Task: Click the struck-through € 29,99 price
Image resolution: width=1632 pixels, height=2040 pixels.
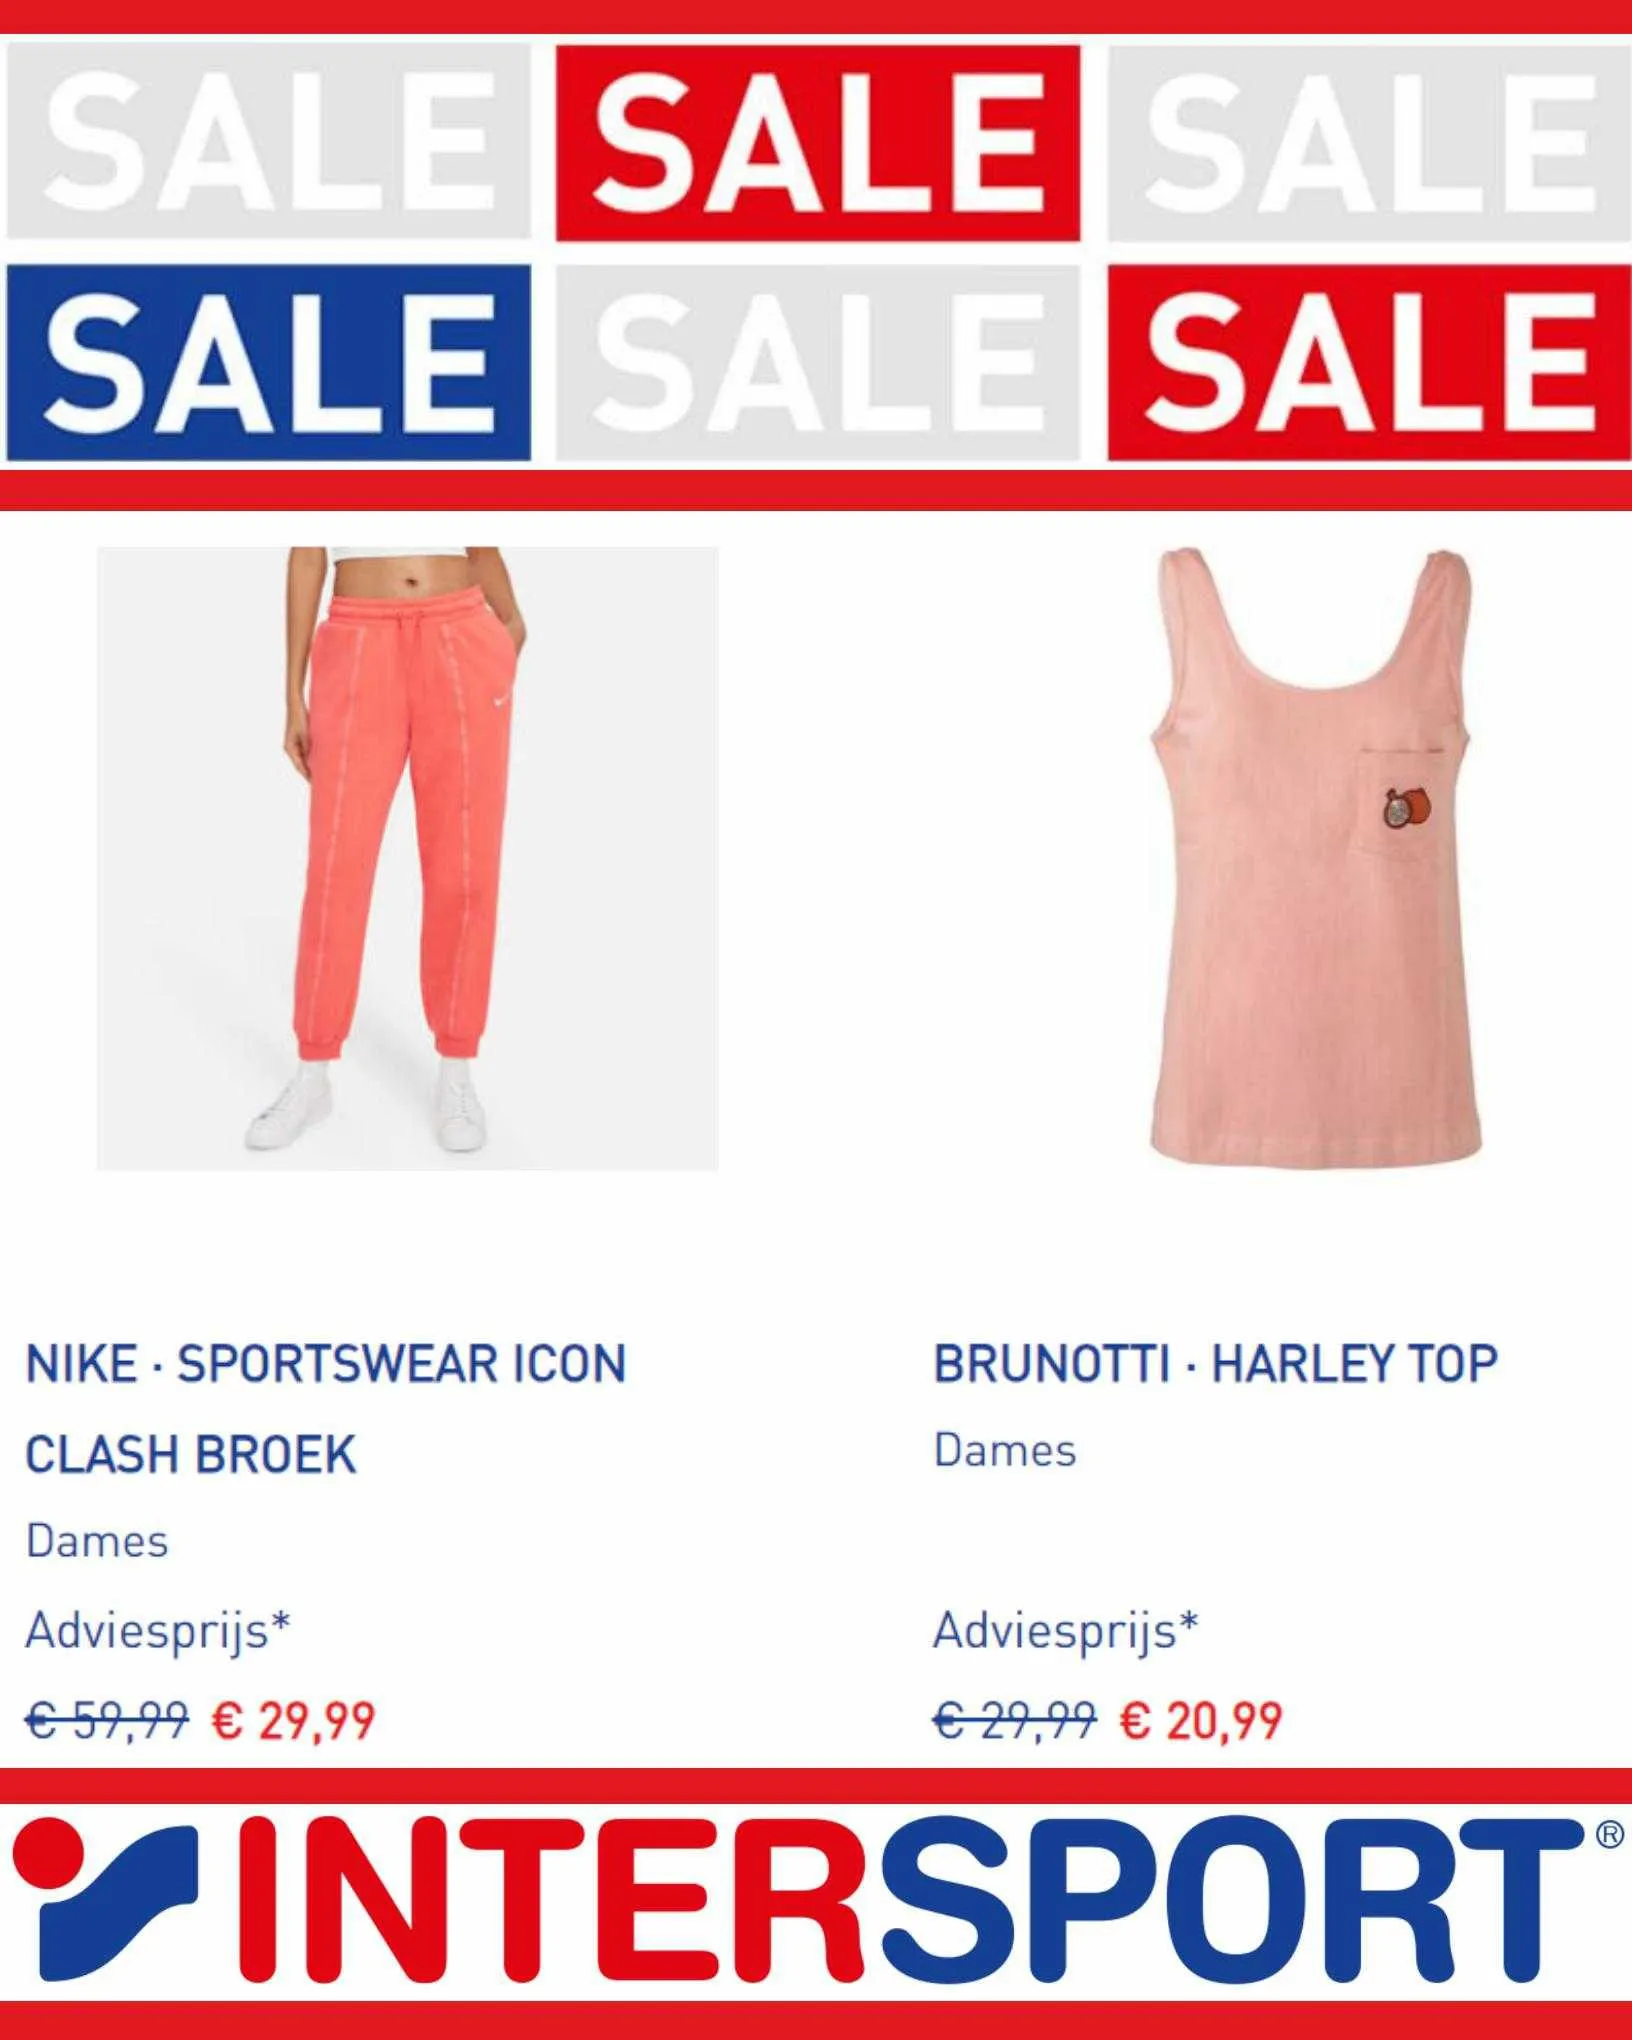Action: (x=1015, y=1721)
